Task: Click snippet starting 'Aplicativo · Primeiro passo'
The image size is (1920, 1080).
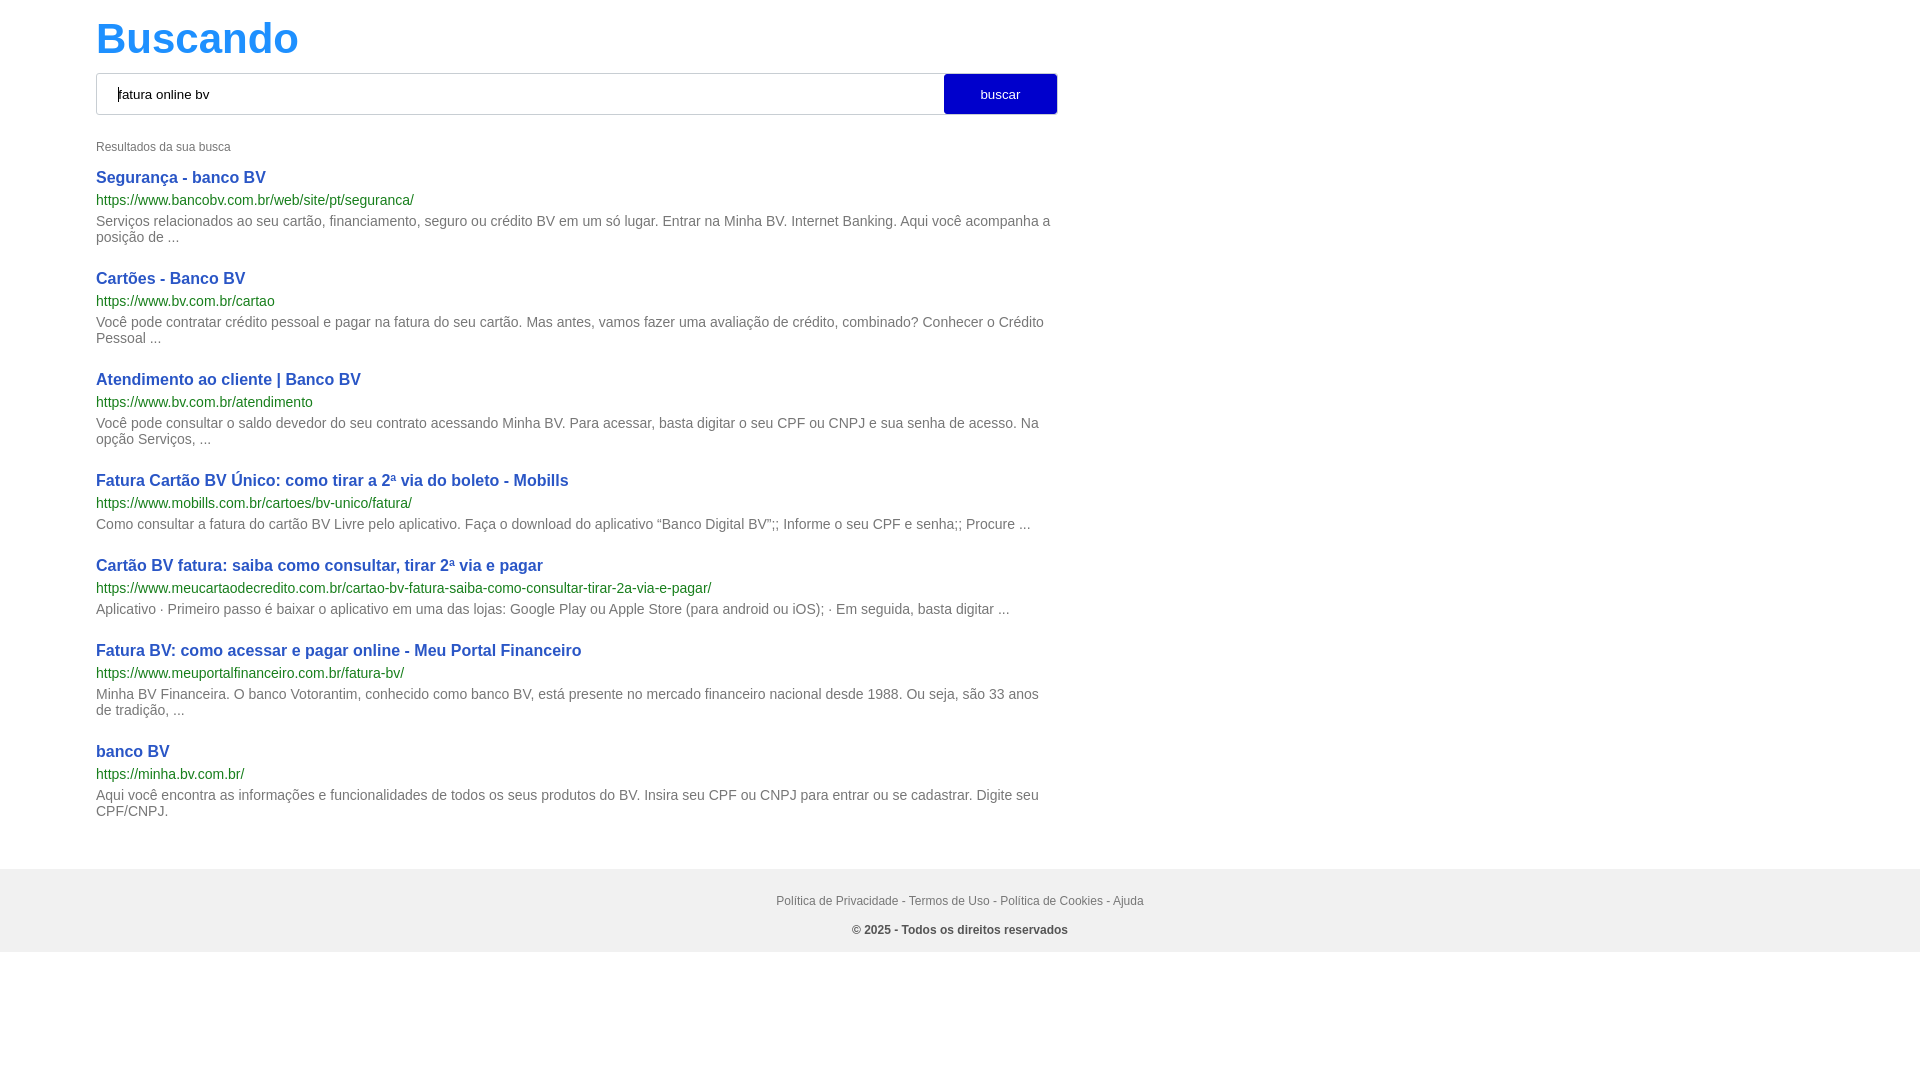Action: click(x=553, y=609)
